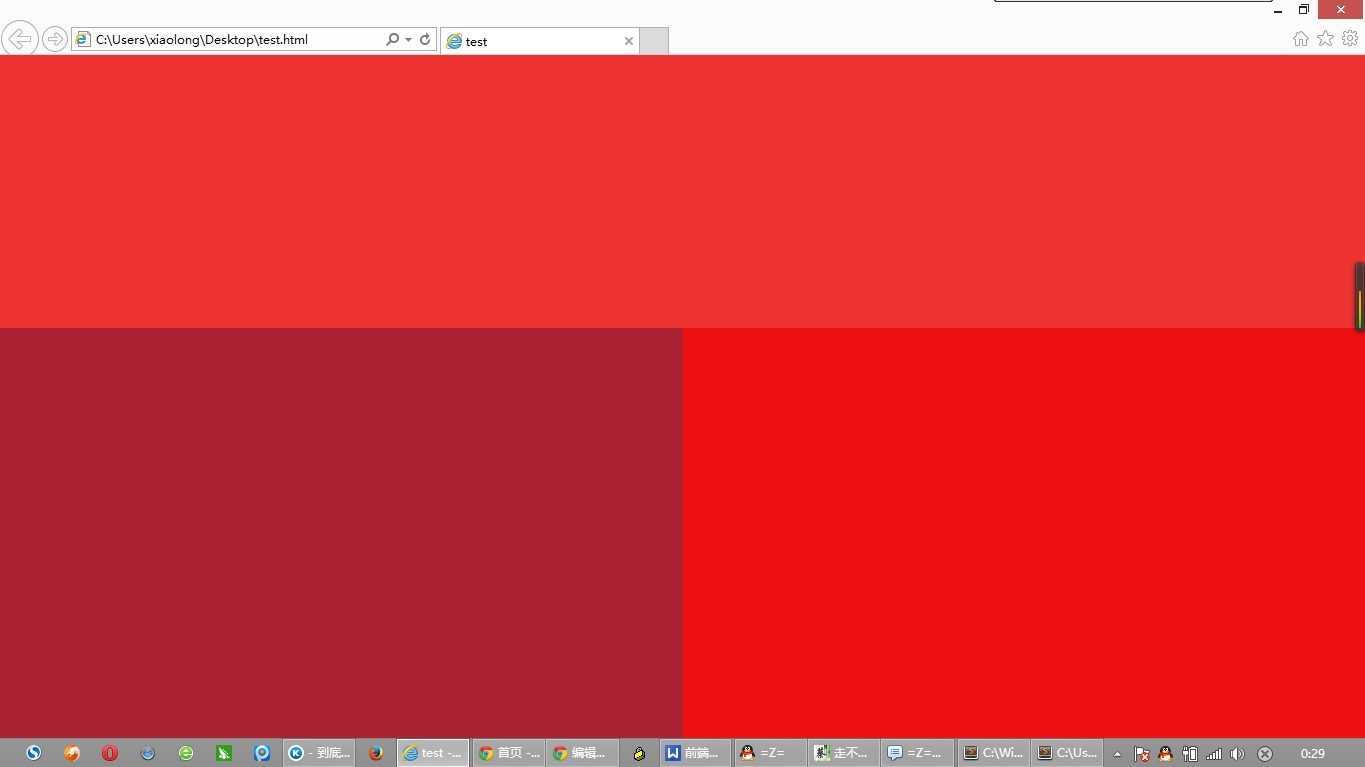Open the volume speaker tray icon
1365x767 pixels.
[1238, 754]
